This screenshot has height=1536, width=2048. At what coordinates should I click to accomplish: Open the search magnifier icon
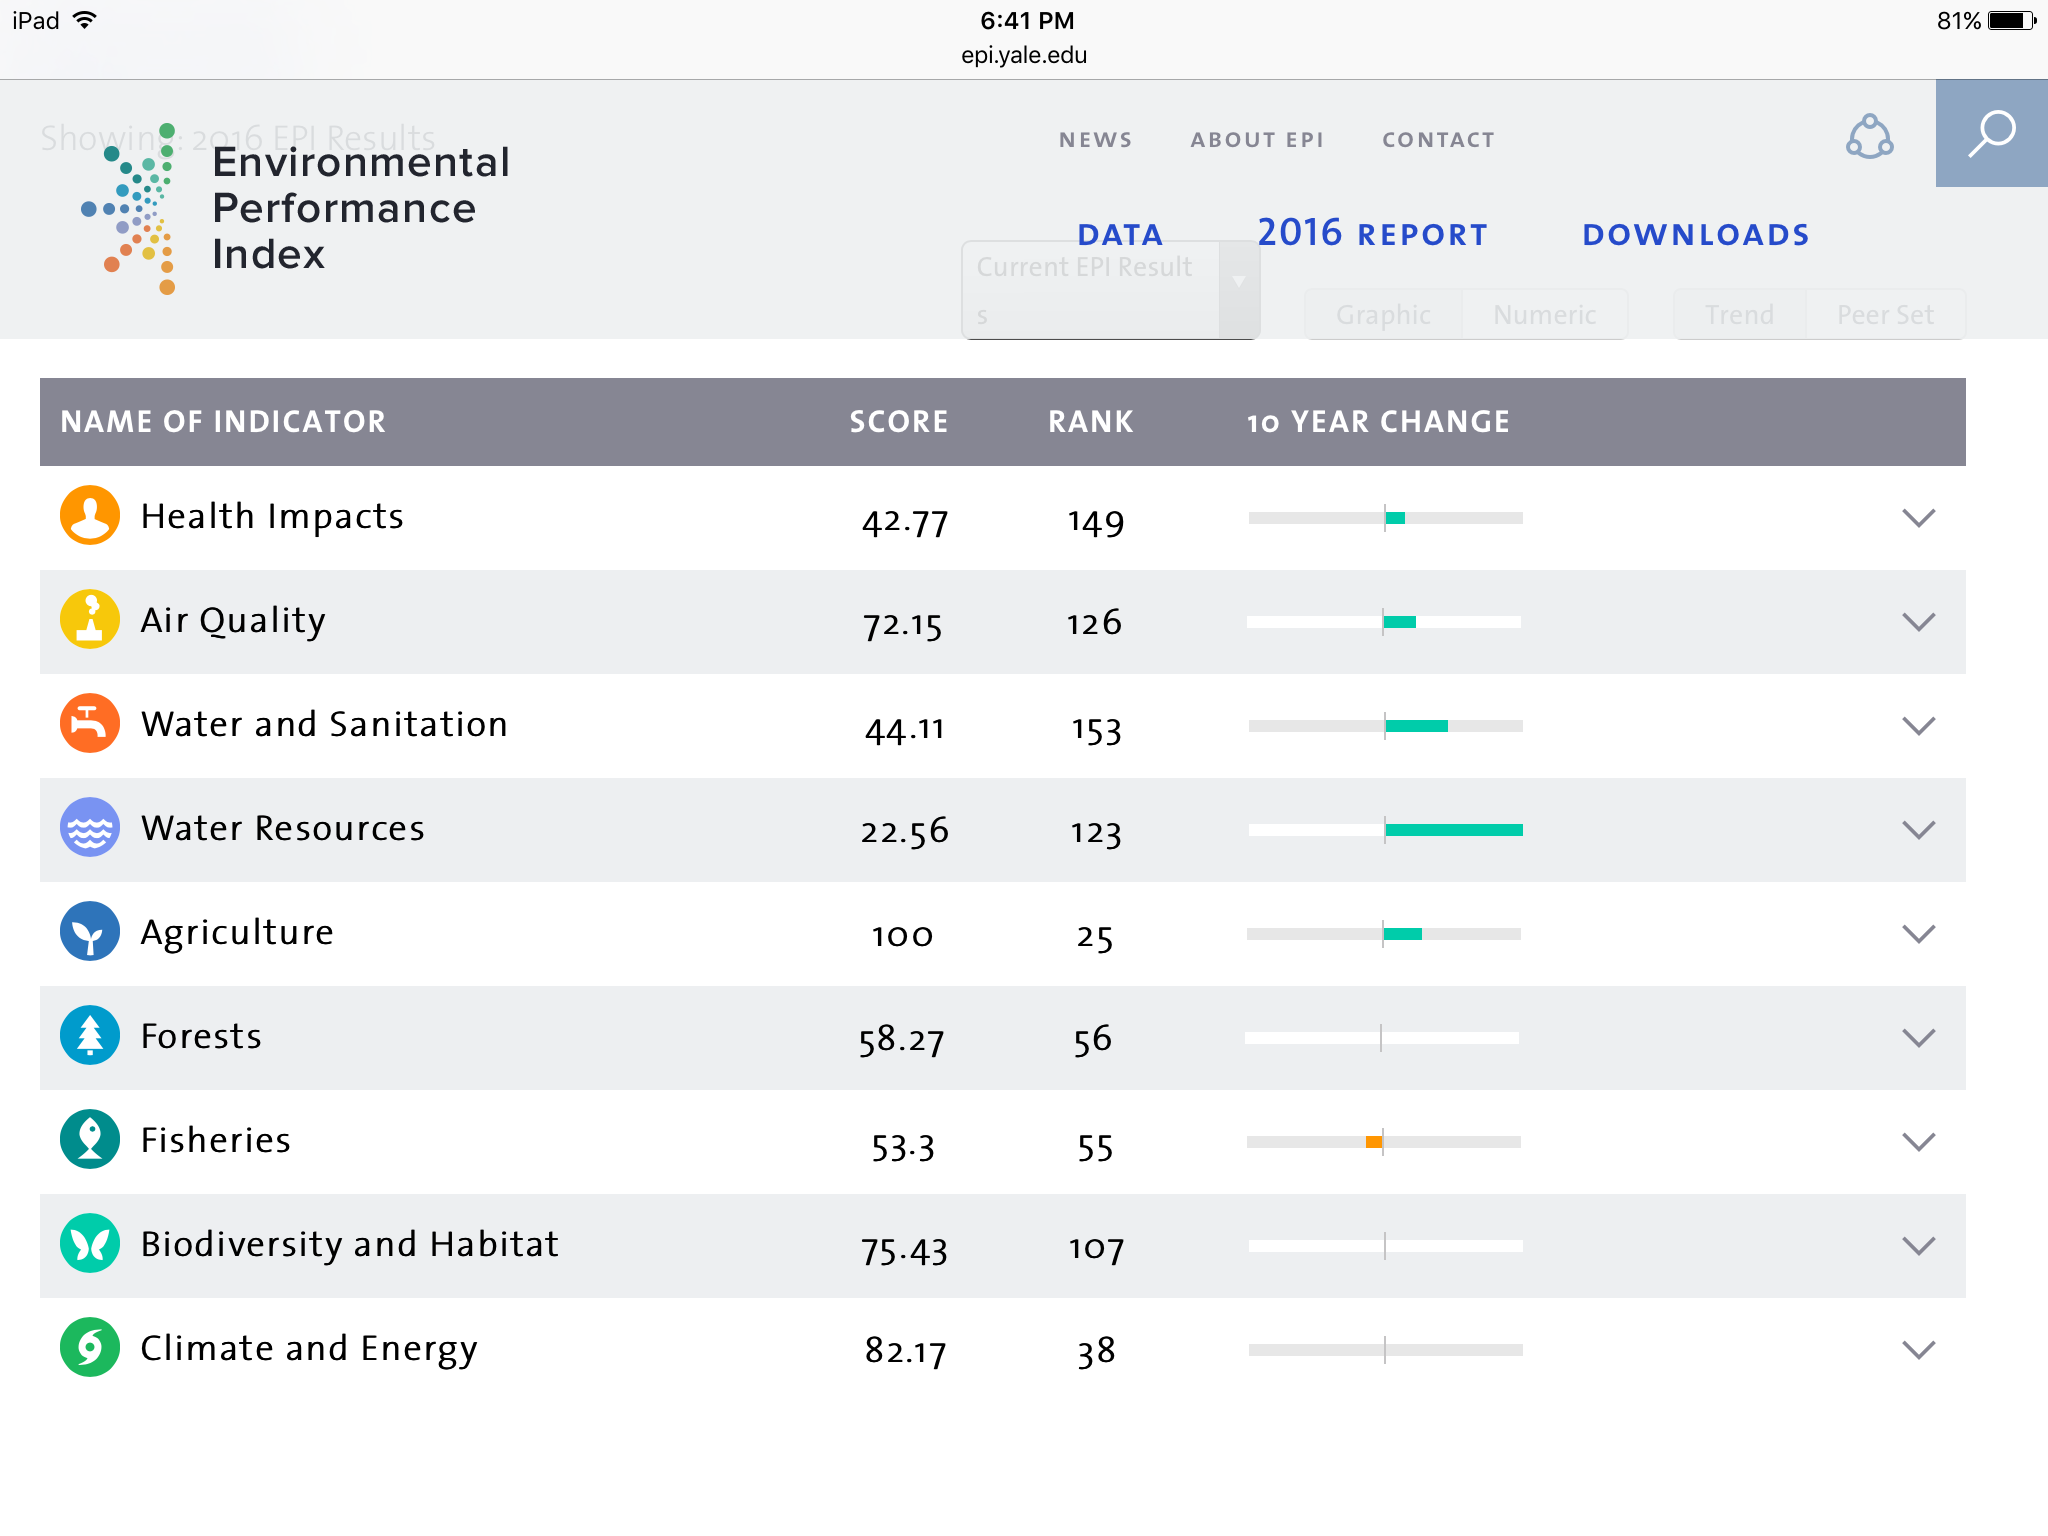(1991, 133)
